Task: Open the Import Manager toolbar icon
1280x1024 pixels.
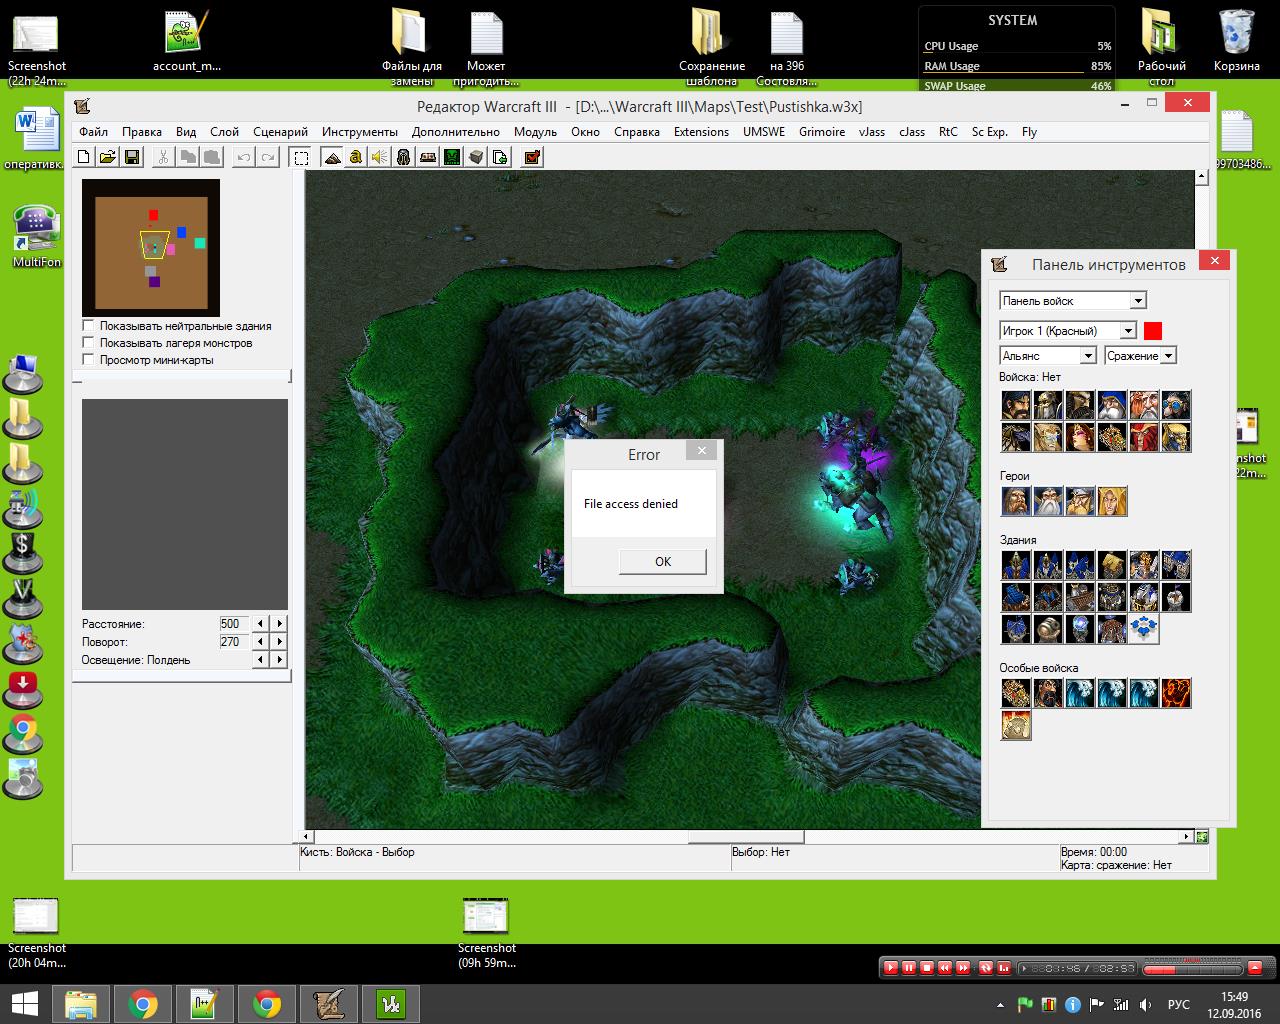Action: (500, 157)
